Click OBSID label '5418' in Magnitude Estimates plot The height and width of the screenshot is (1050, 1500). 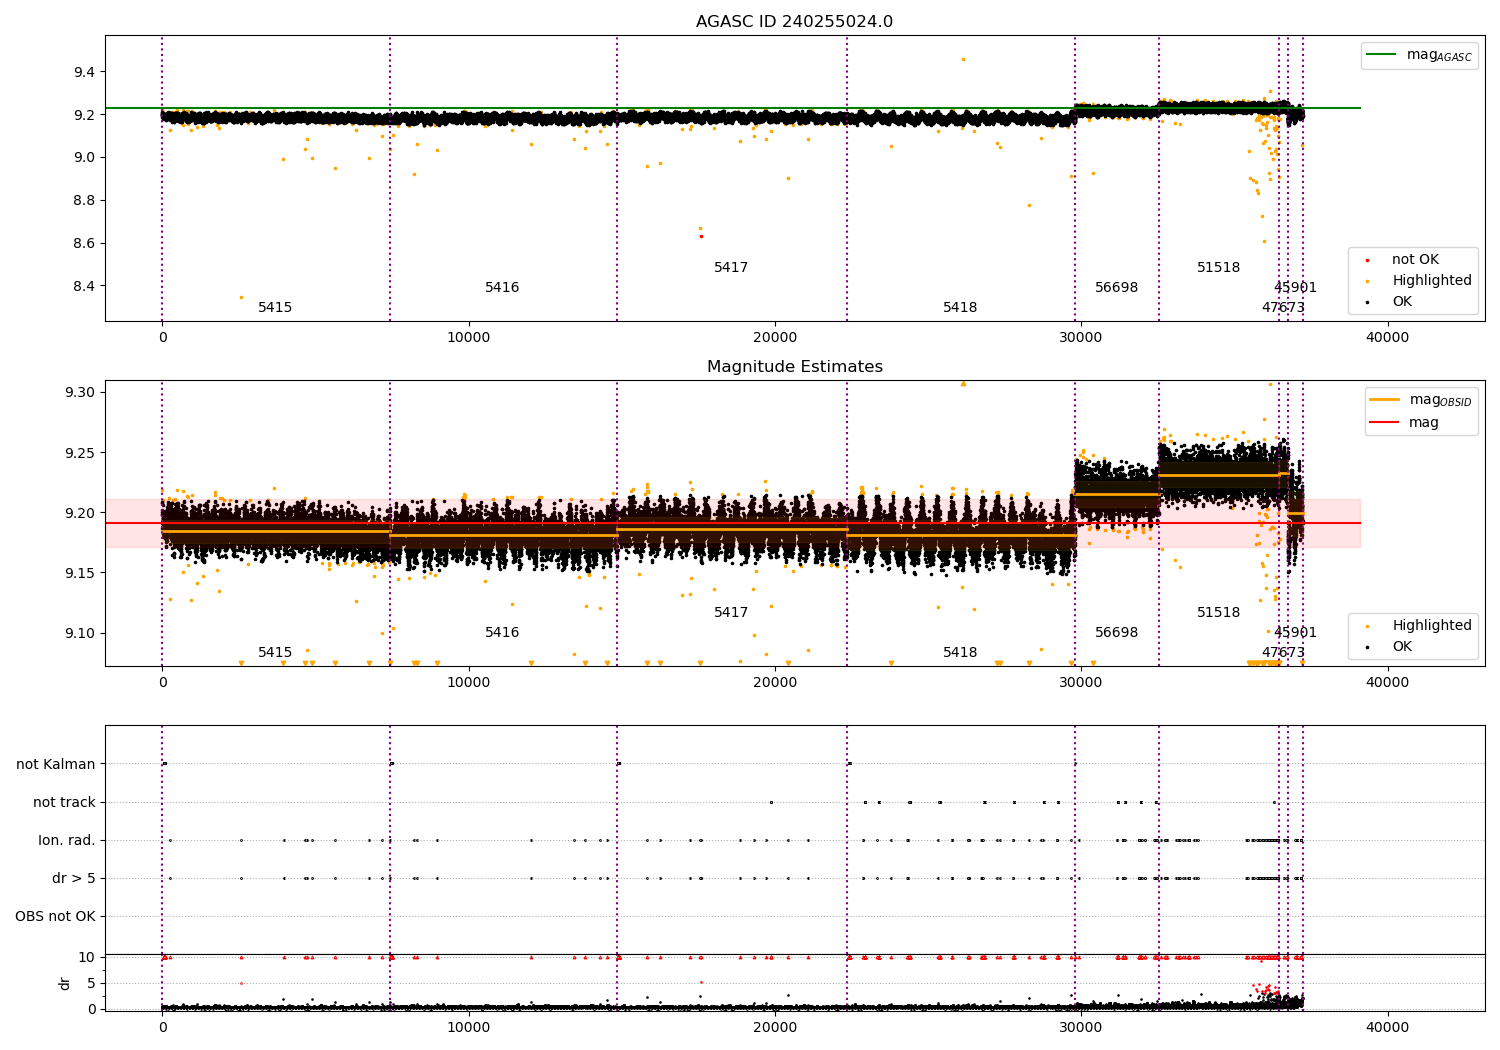point(960,653)
